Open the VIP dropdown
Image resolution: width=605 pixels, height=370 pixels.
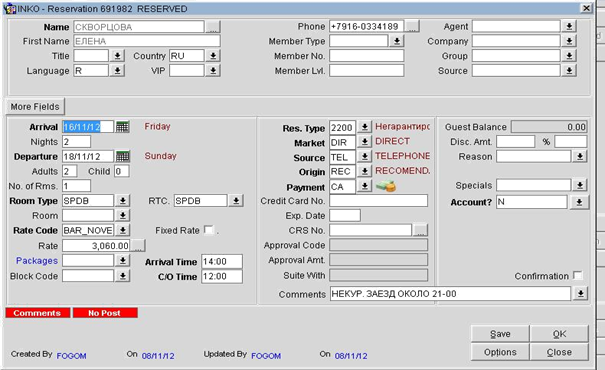pos(213,71)
